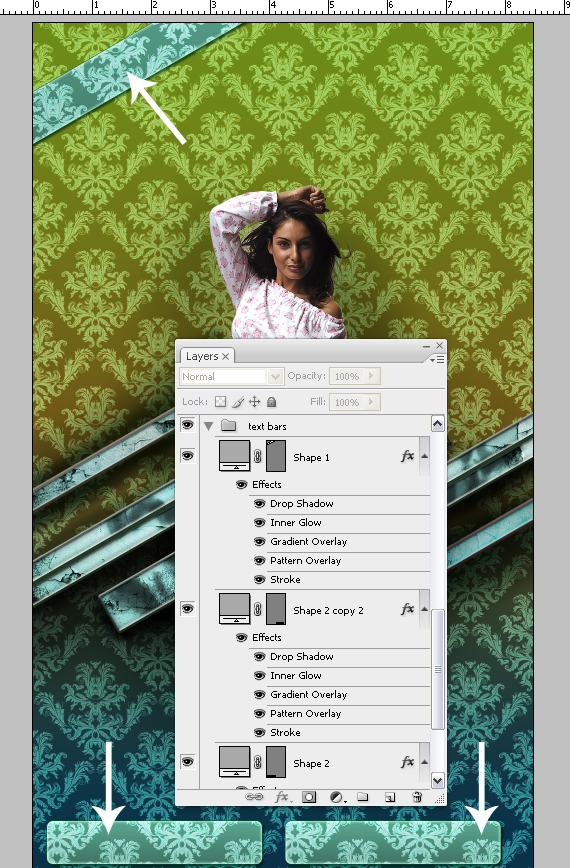Collapse the text bars group triangle
The image size is (570, 868).
point(209,426)
